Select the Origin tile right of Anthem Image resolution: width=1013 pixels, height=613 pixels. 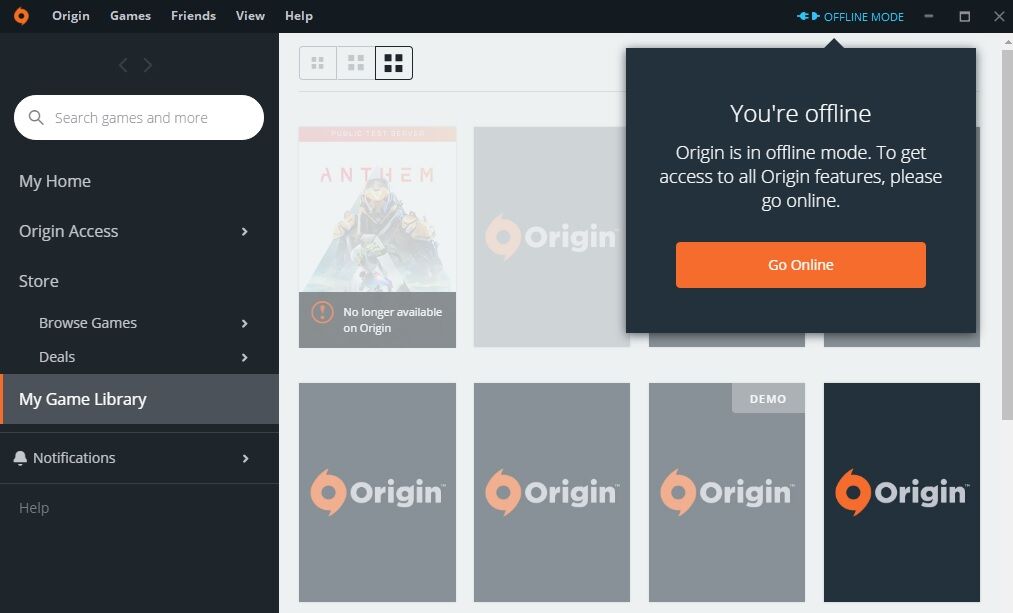pos(550,237)
